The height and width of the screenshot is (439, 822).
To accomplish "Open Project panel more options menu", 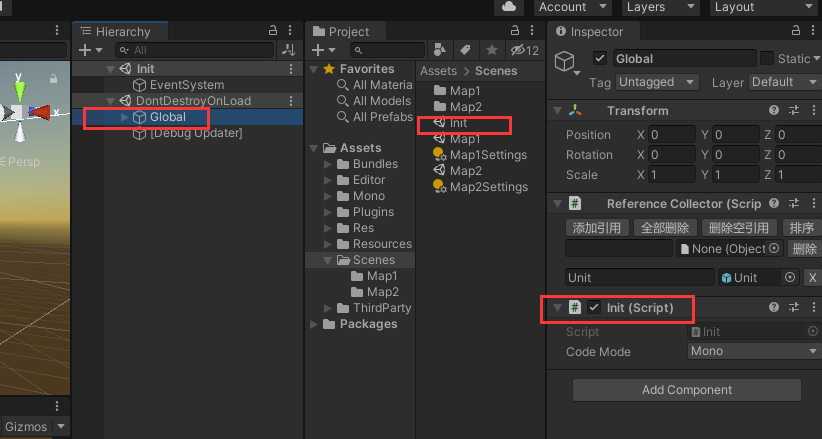I will pyautogui.click(x=532, y=30).
